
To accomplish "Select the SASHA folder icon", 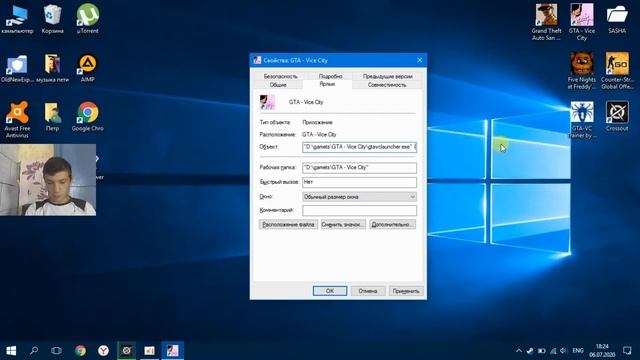I will pos(617,18).
